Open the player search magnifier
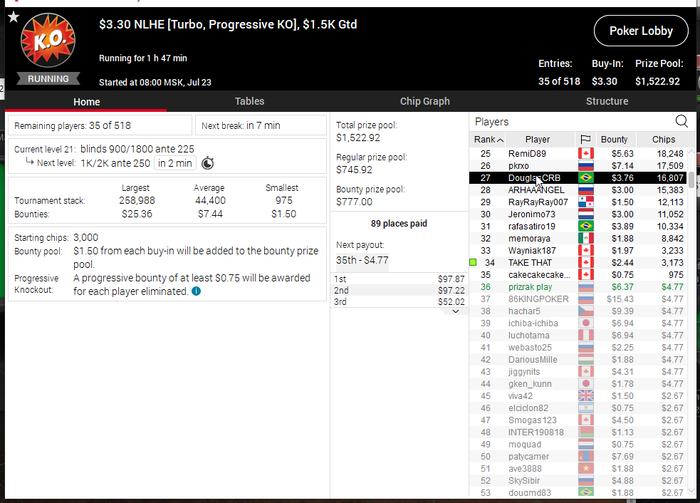The height and width of the screenshot is (503, 700). [x=681, y=121]
